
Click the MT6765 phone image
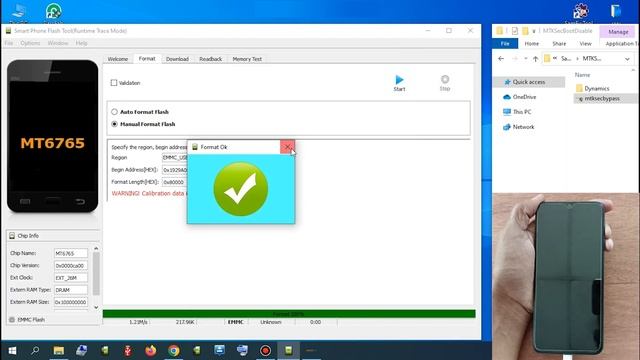[x=53, y=136]
